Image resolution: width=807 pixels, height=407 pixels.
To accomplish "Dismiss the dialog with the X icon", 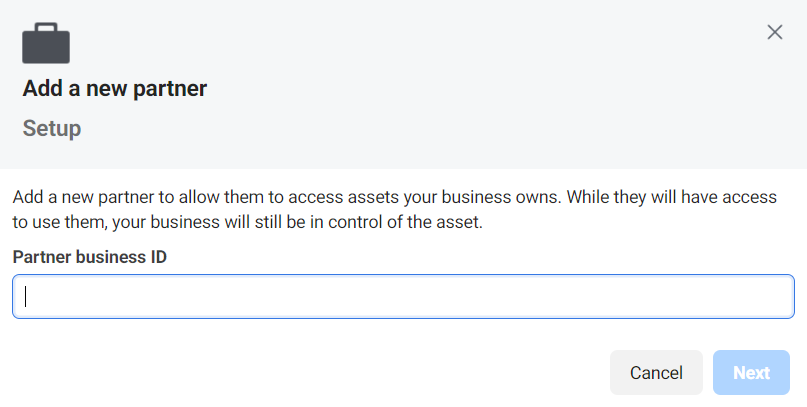I will (775, 32).
